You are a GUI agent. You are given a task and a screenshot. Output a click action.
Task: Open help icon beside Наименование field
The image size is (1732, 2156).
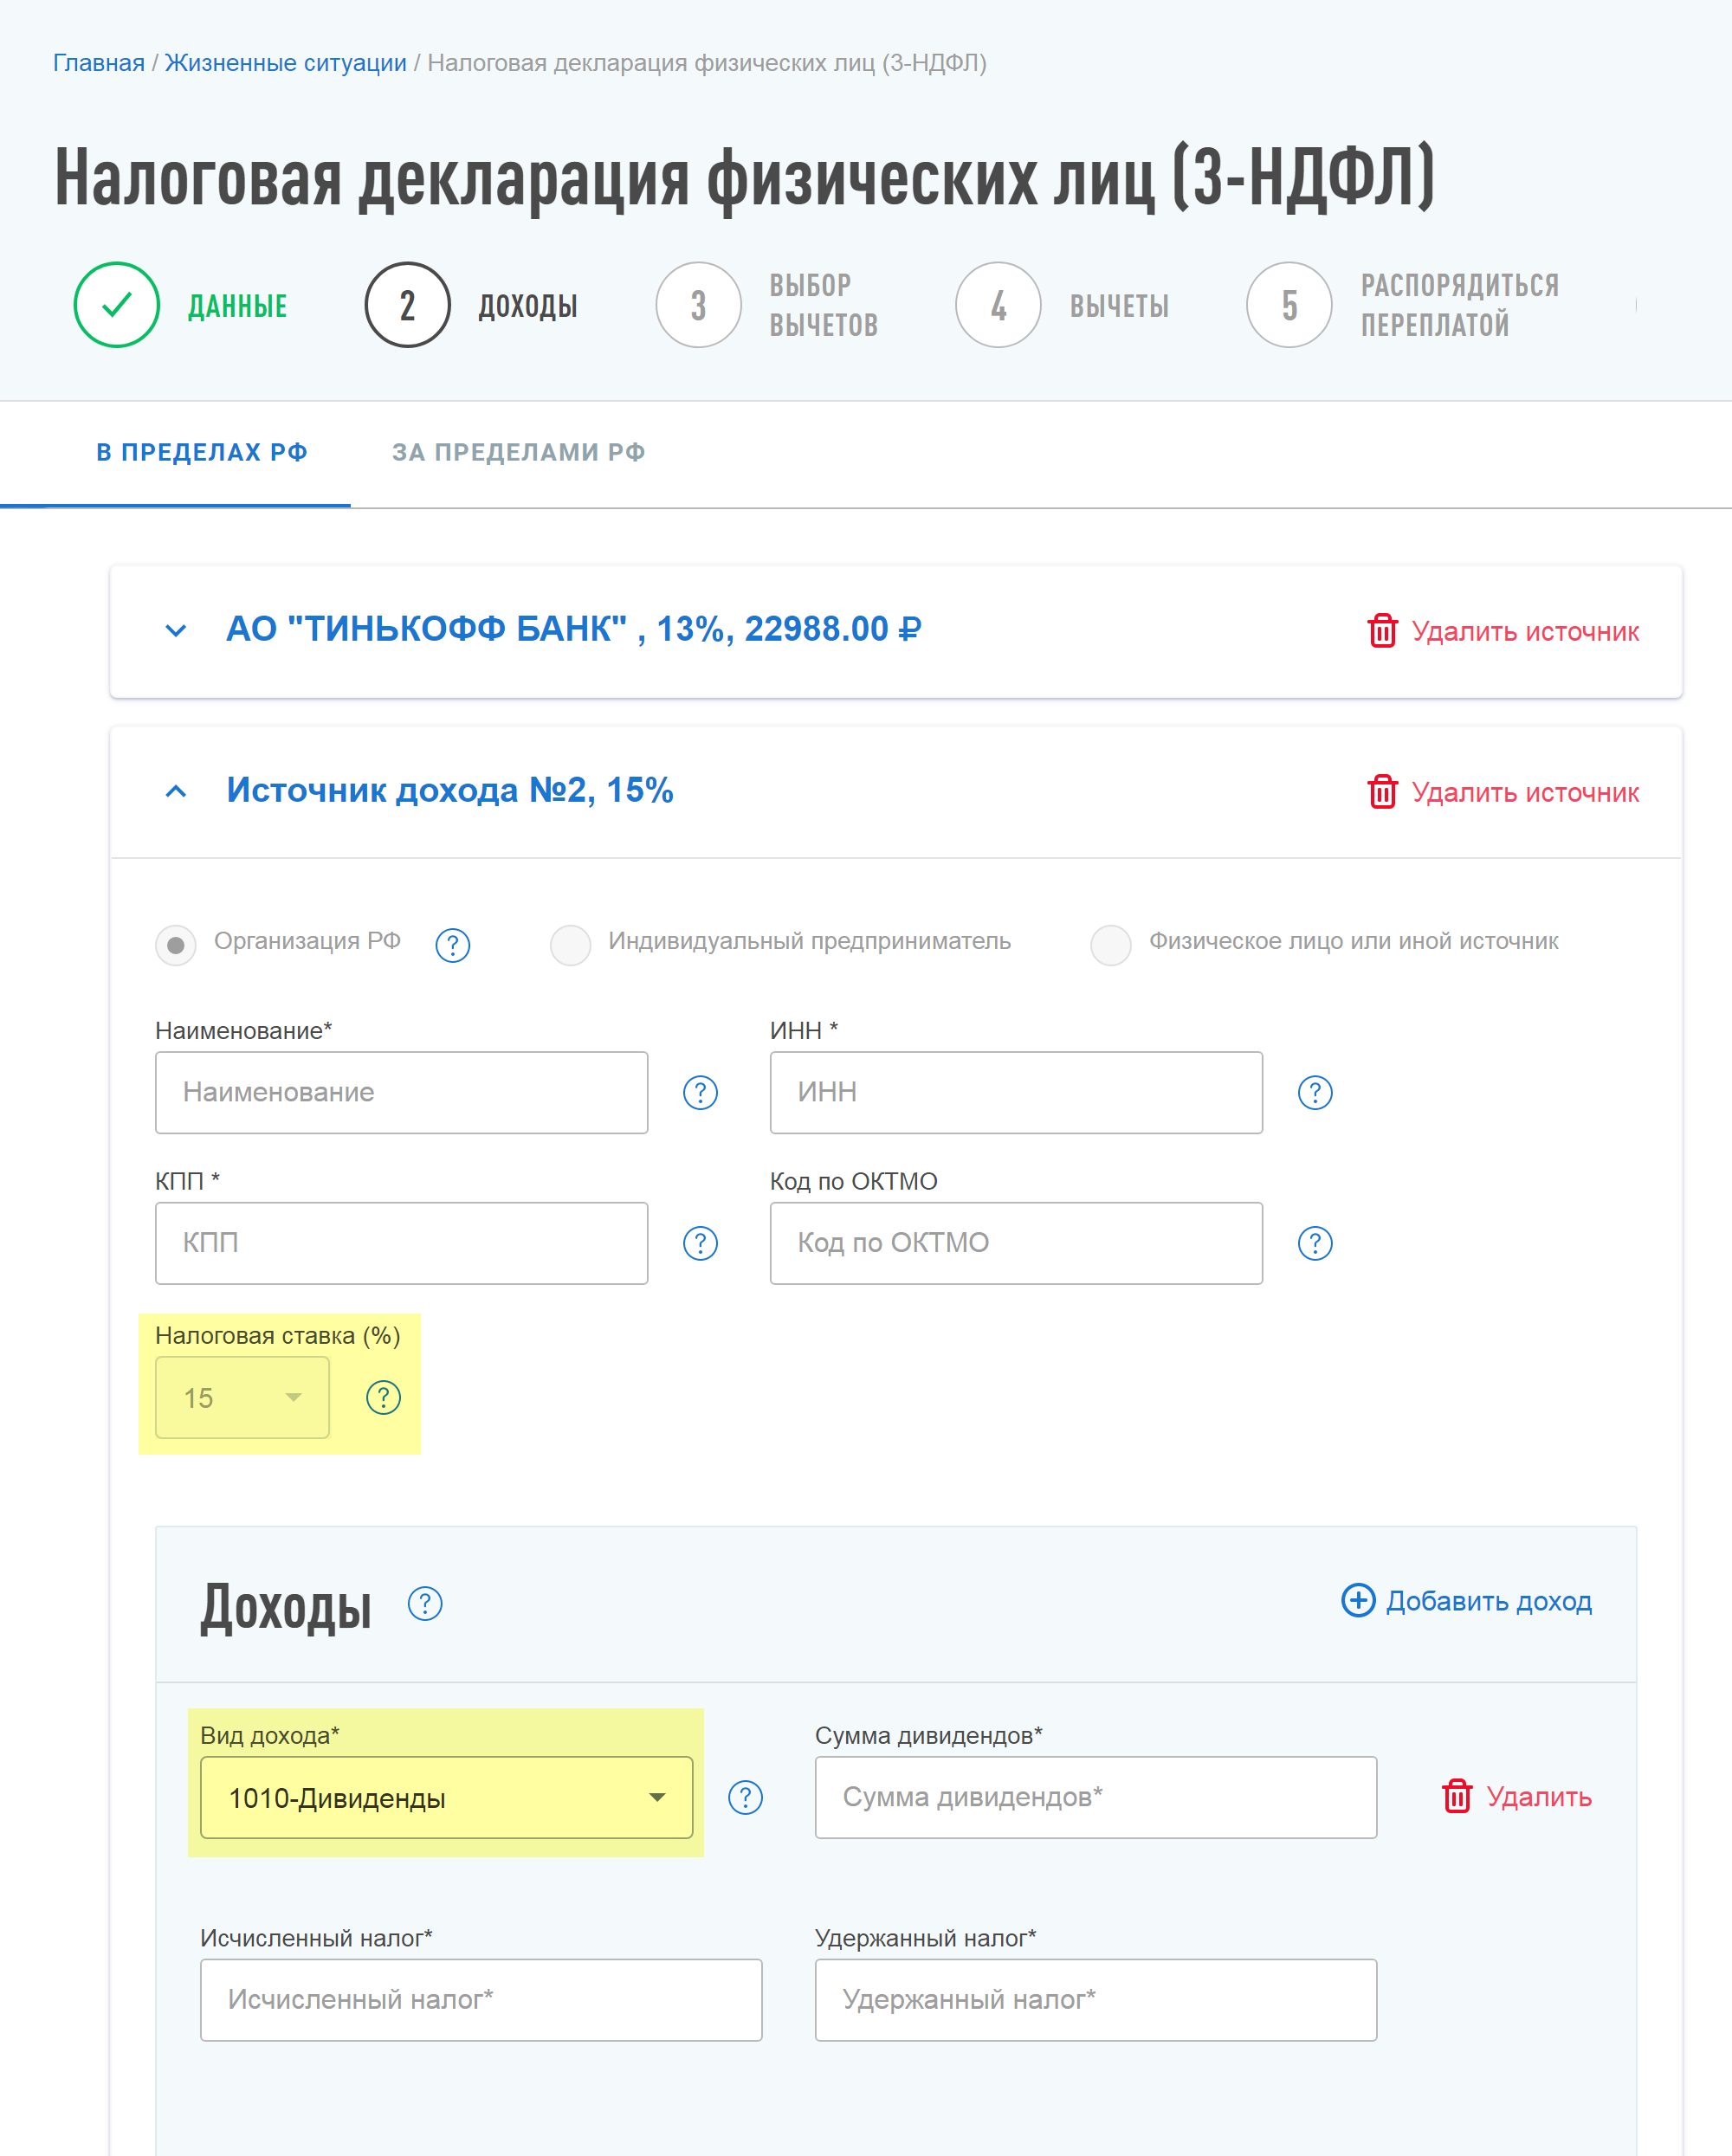pyautogui.click(x=700, y=1093)
